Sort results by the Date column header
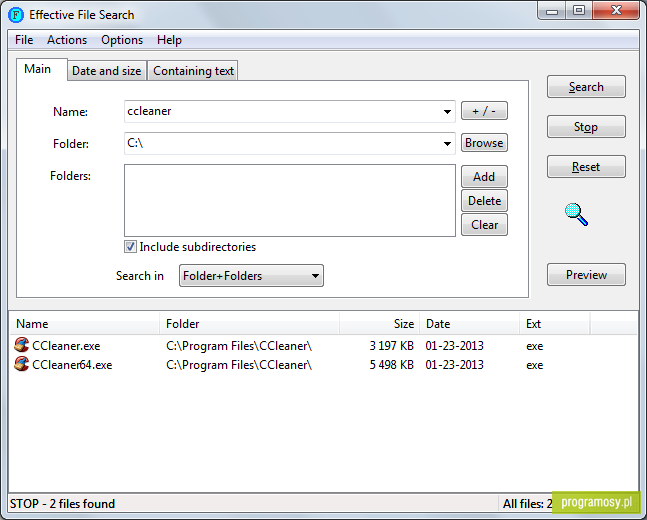 click(x=470, y=324)
